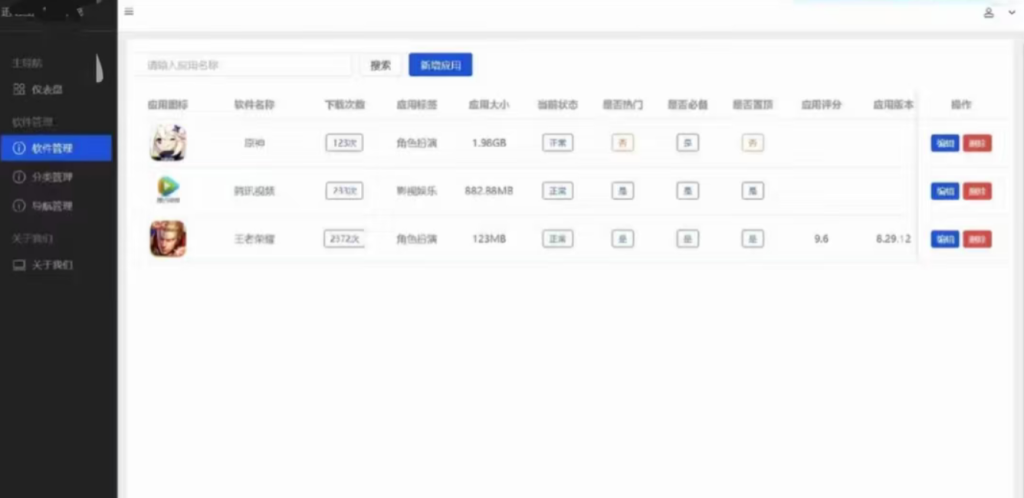Select the highlighted 软件管理 sidebar item

point(56,148)
